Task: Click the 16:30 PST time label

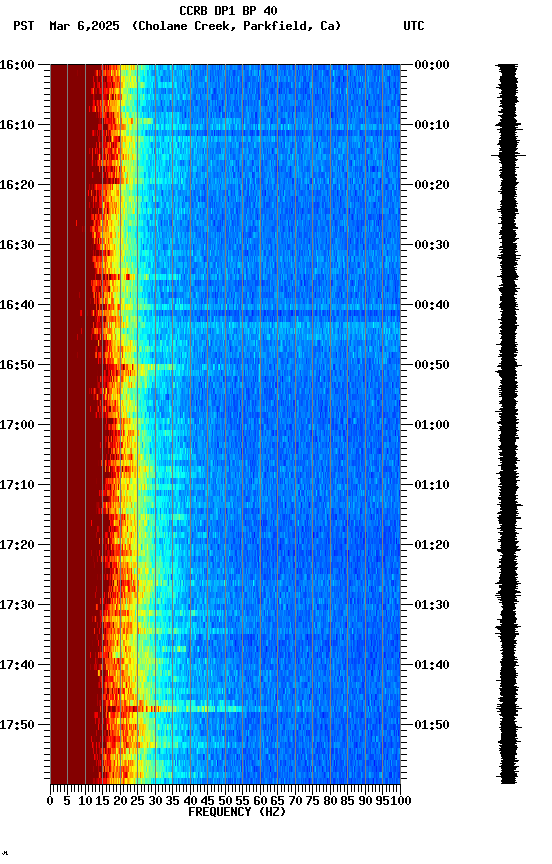Action: click(17, 245)
